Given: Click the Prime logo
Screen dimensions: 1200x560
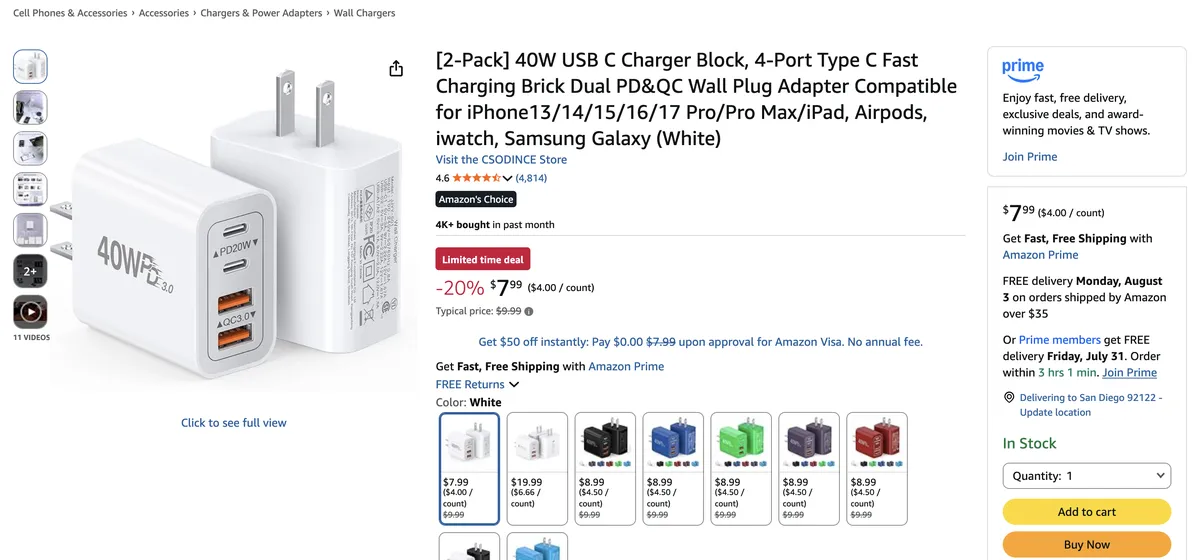Looking at the screenshot, I should click(1023, 70).
